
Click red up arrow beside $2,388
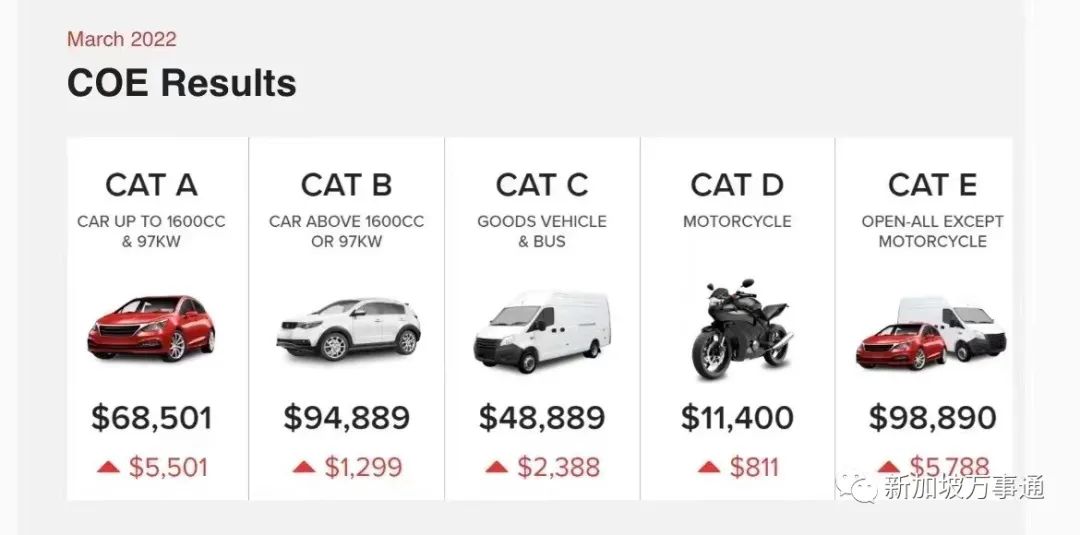click(x=497, y=467)
